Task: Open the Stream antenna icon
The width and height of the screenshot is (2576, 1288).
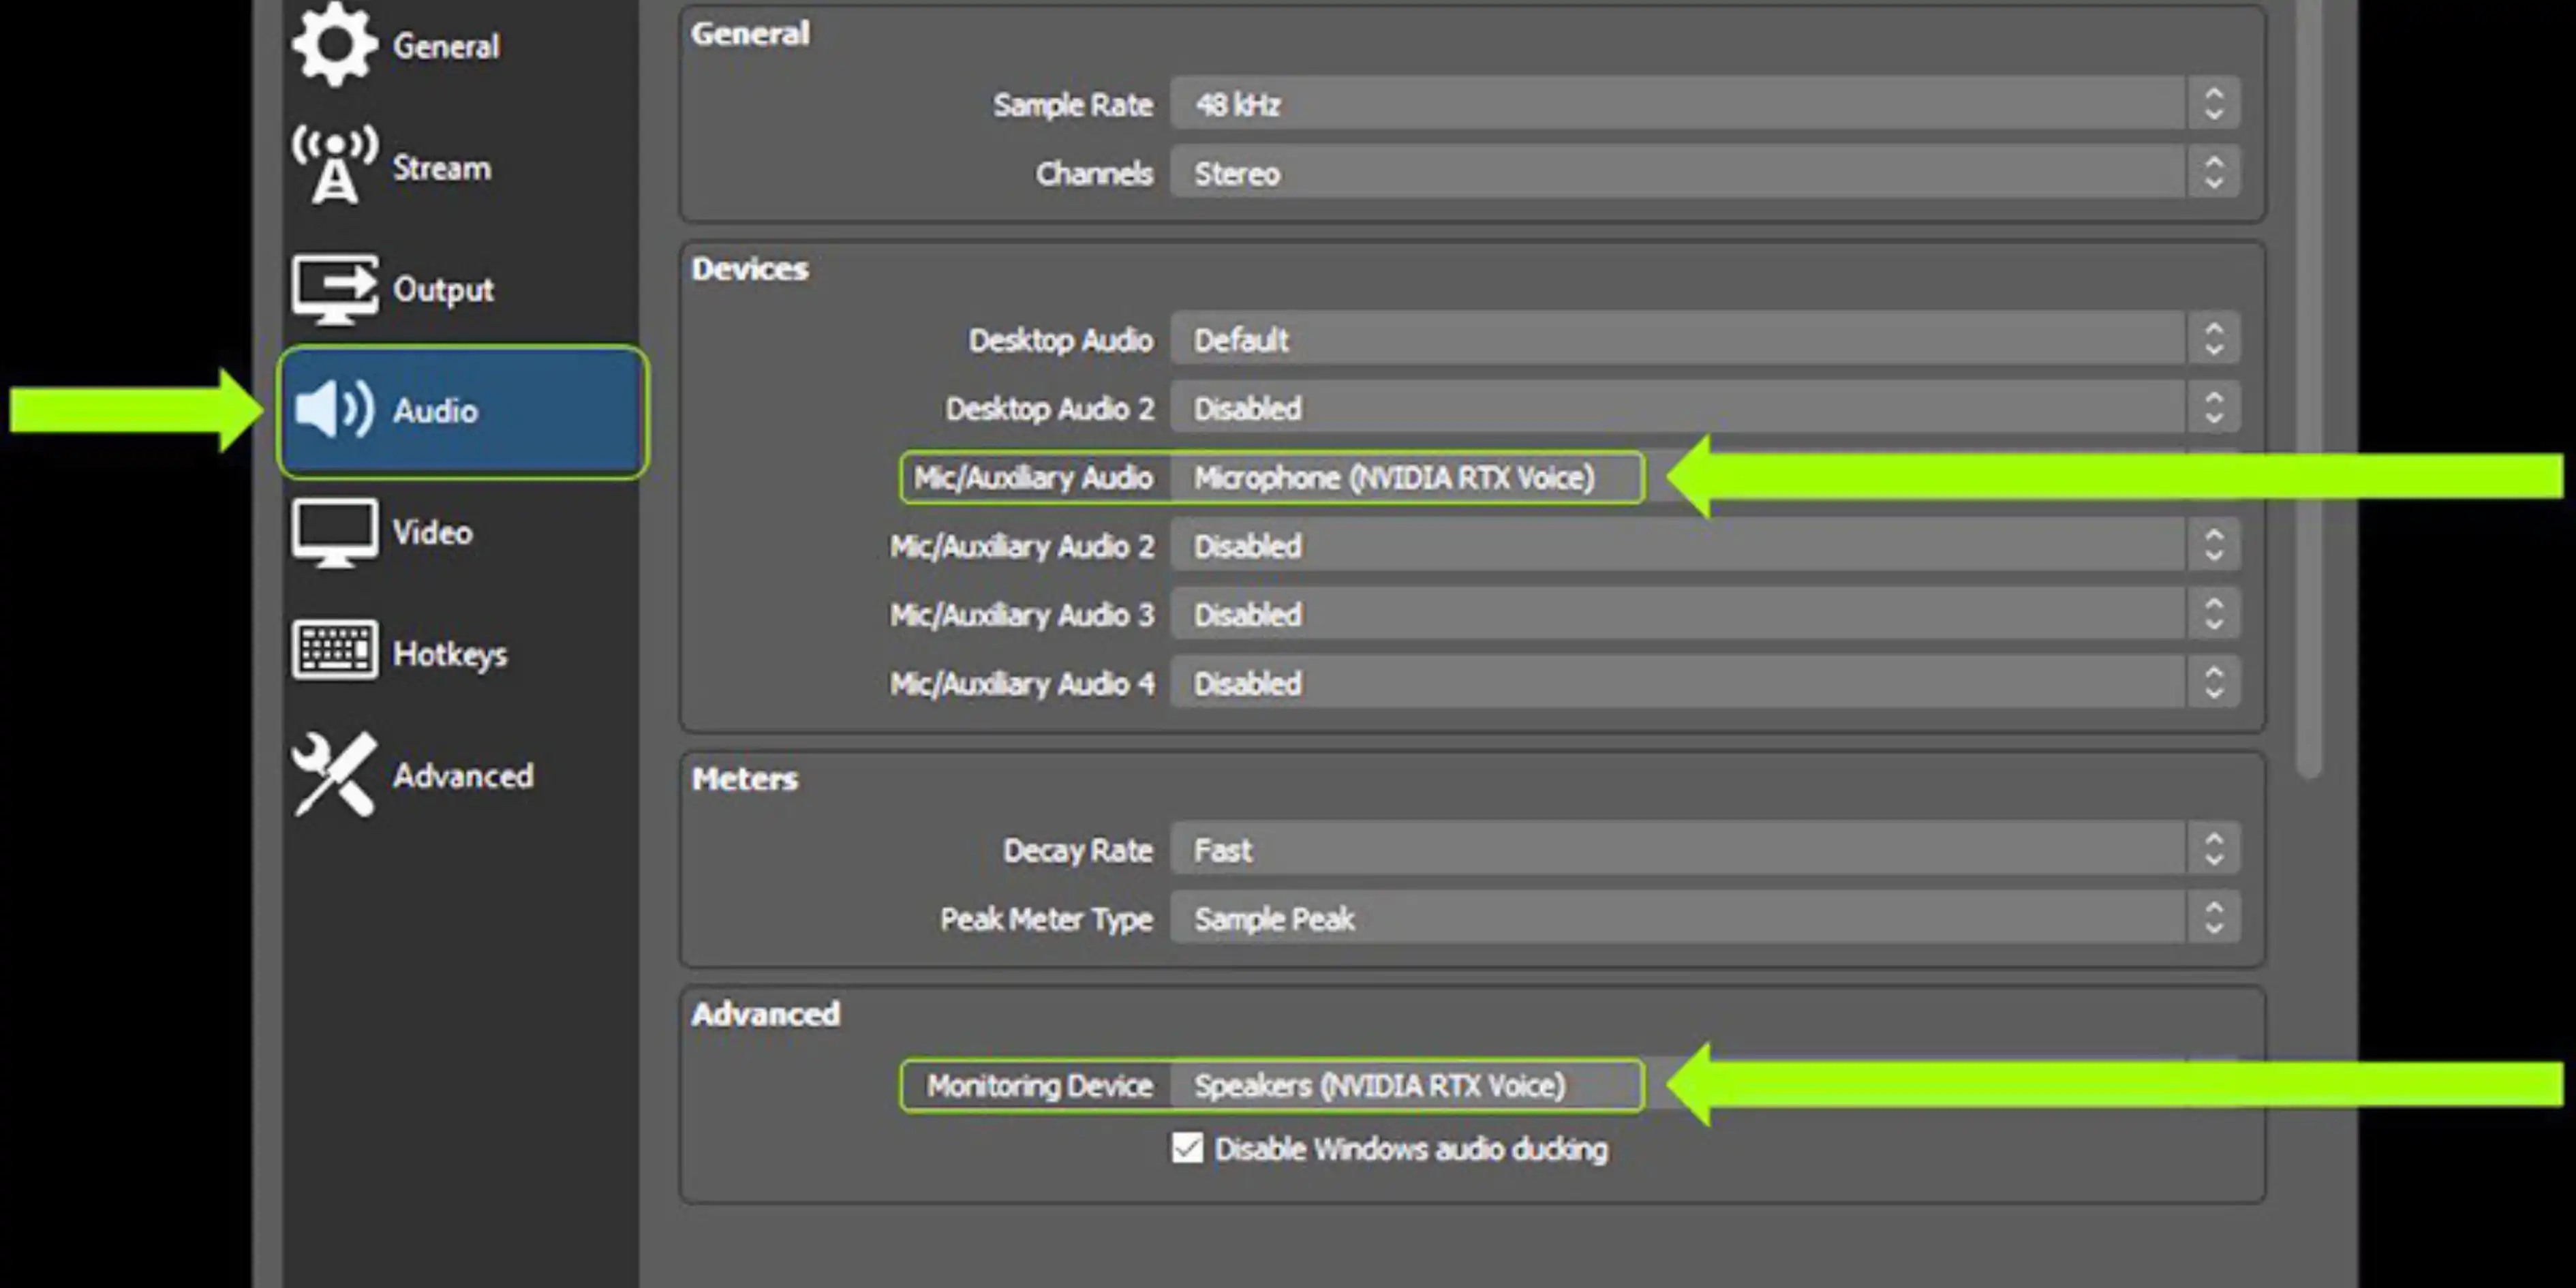Action: [x=334, y=165]
